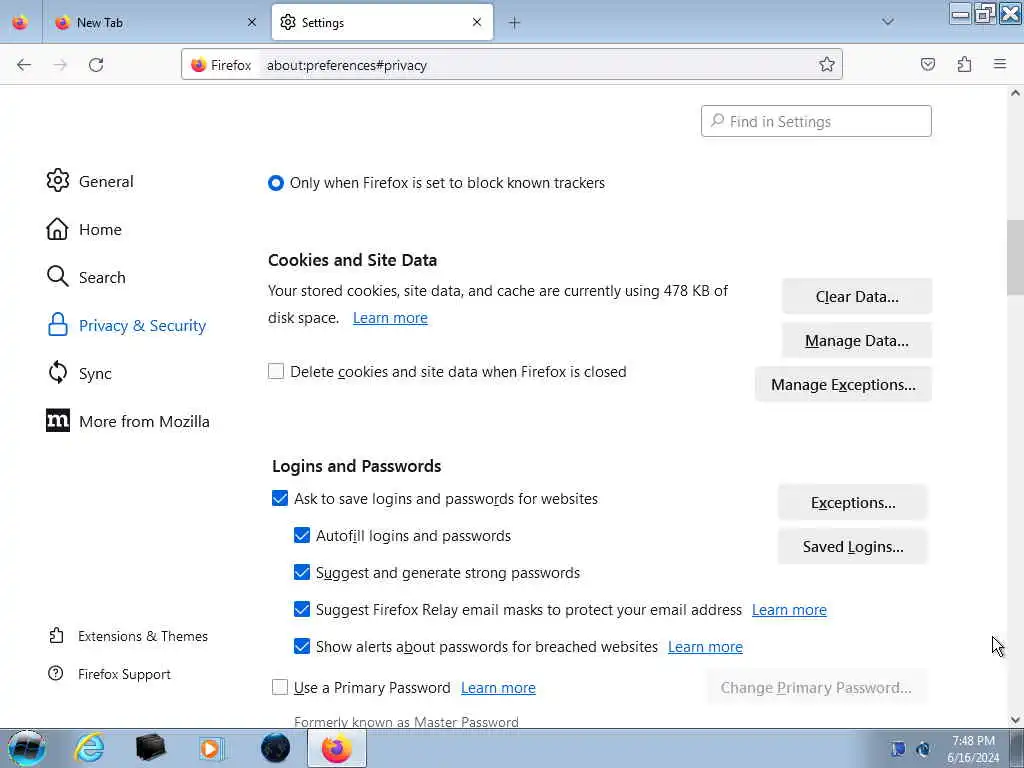
Task: Open a new tab with plus icon
Action: tap(515, 23)
